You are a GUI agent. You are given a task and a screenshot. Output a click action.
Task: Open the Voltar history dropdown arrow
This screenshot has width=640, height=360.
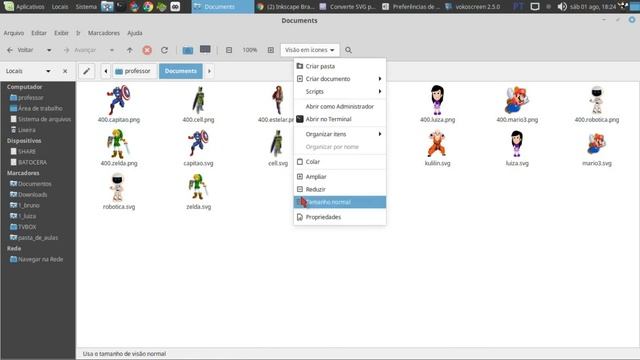coord(49,50)
